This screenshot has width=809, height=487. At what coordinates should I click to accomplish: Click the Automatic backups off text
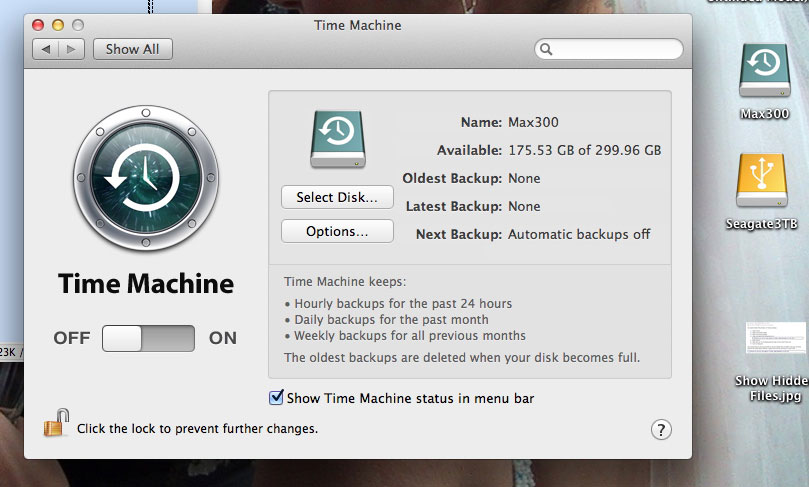click(x=579, y=234)
